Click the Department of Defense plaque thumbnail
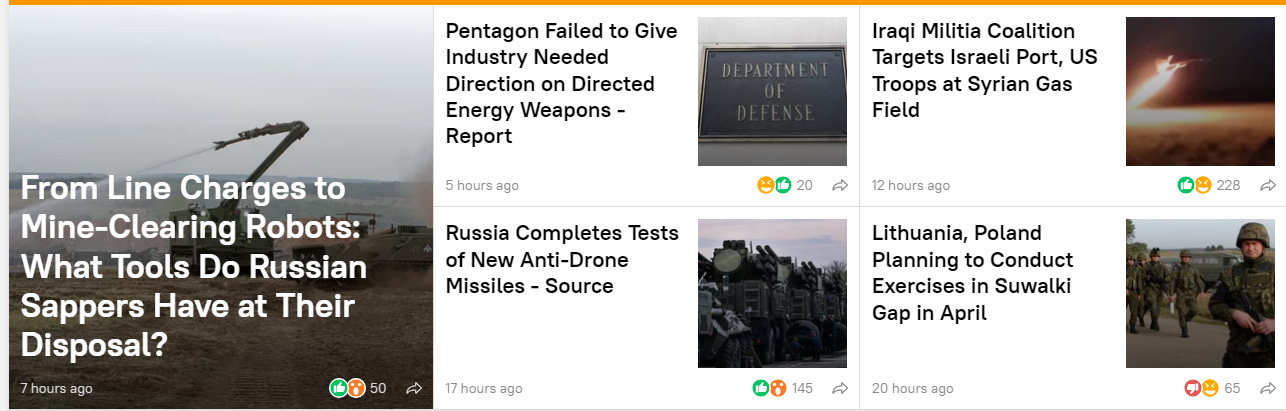 click(772, 92)
